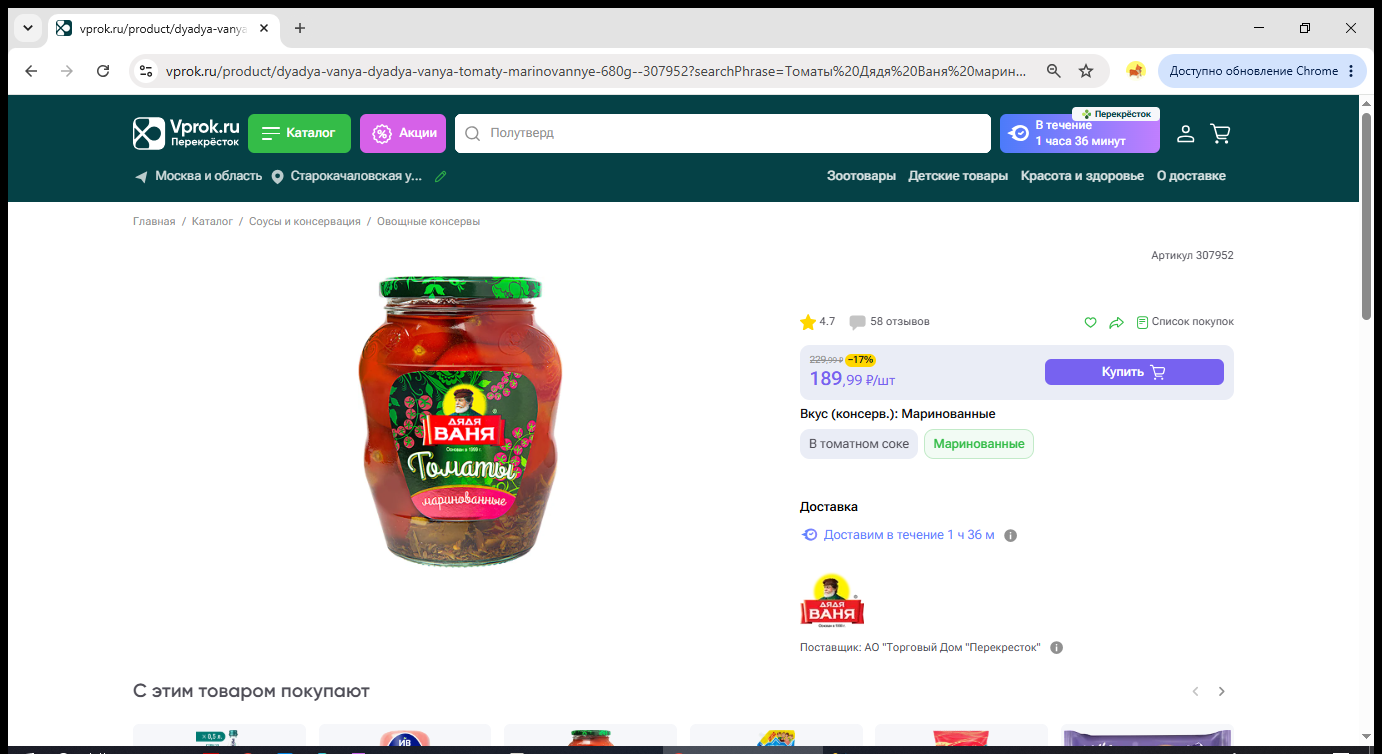The image size is (1382, 754).
Task: Go to Главная breadcrumb link
Action: tap(154, 222)
